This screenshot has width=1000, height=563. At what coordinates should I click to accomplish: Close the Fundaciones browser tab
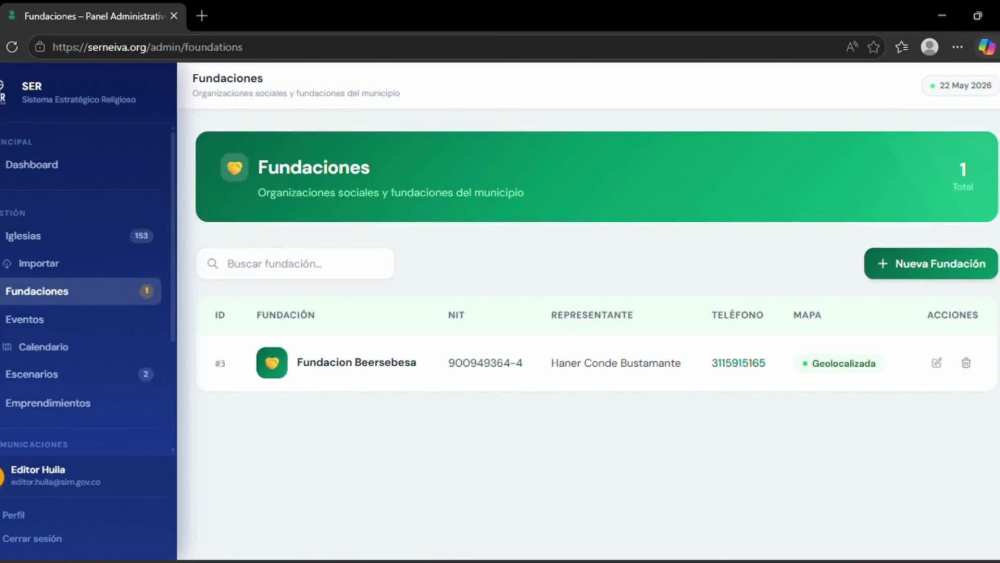[173, 16]
